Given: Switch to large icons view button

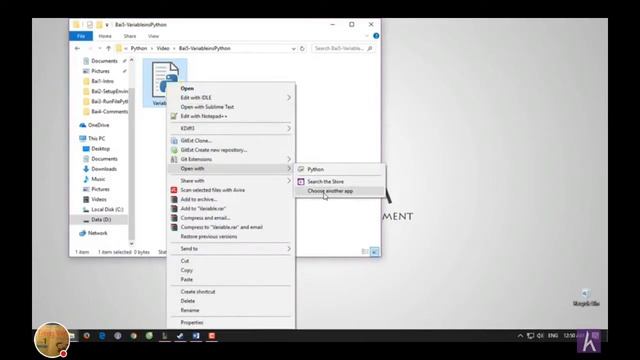Looking at the screenshot, I should 375,252.
